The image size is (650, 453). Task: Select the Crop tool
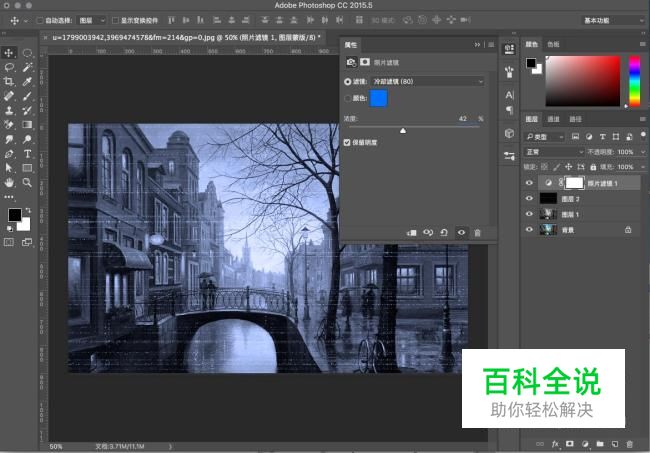pyautogui.click(x=9, y=82)
